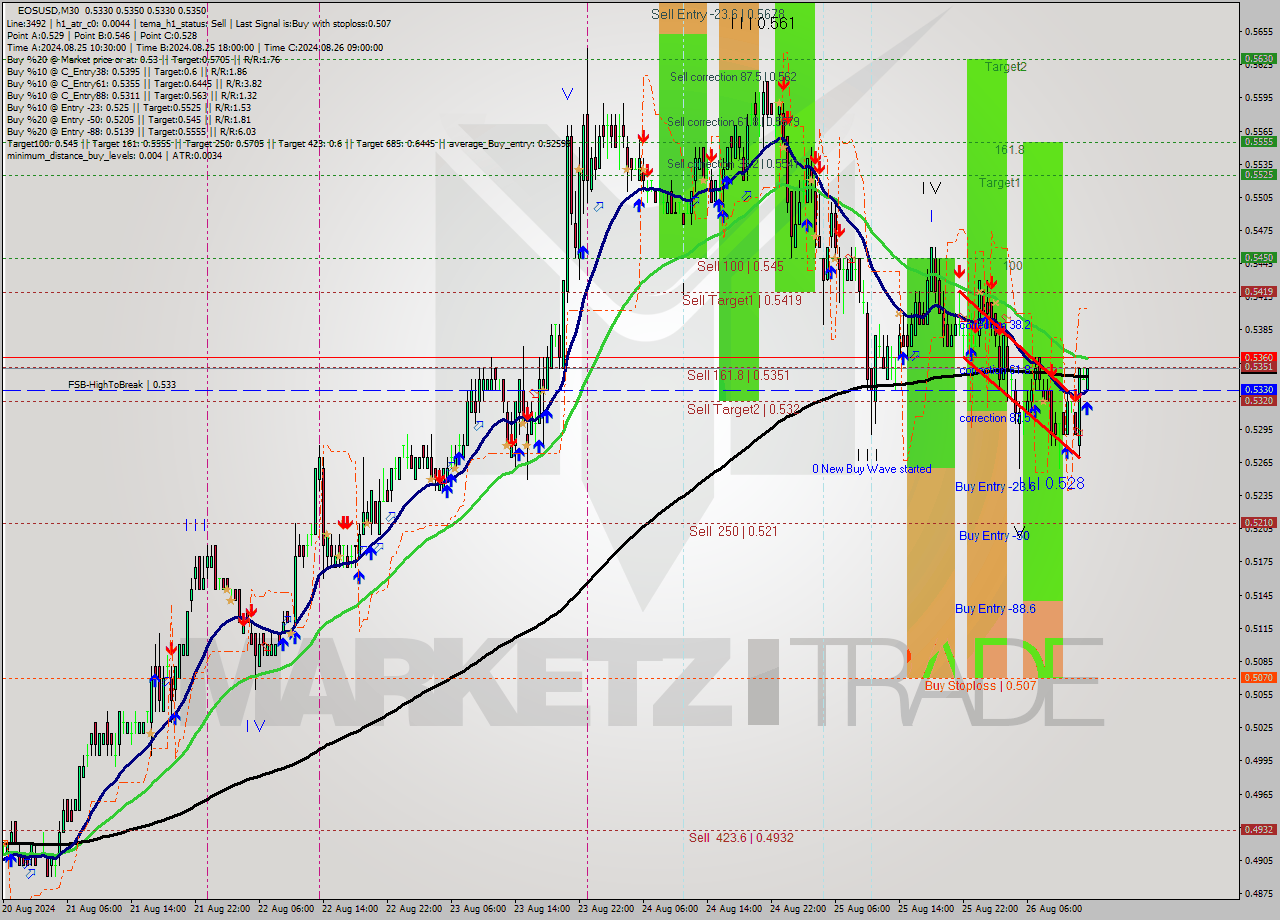Select the 'Sell 100 | 0.545' level label
The width and height of the screenshot is (1280, 920).
[x=740, y=266]
